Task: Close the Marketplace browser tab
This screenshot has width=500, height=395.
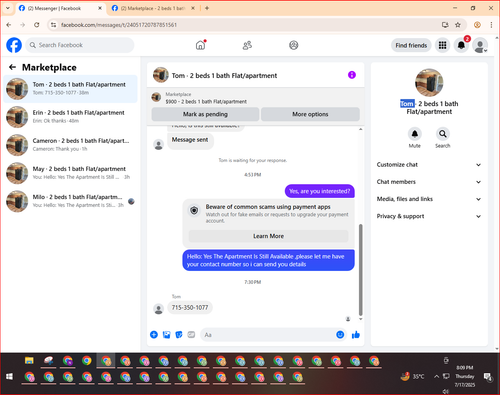Action: coord(193,8)
